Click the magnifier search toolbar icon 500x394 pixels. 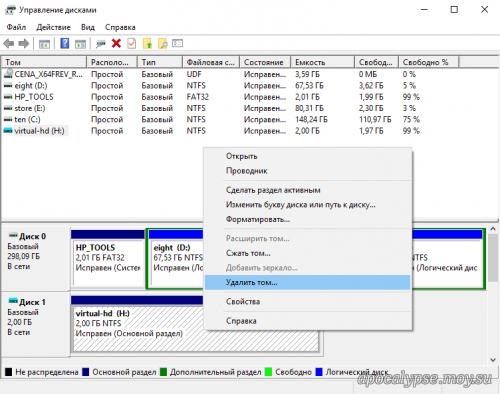pos(163,43)
